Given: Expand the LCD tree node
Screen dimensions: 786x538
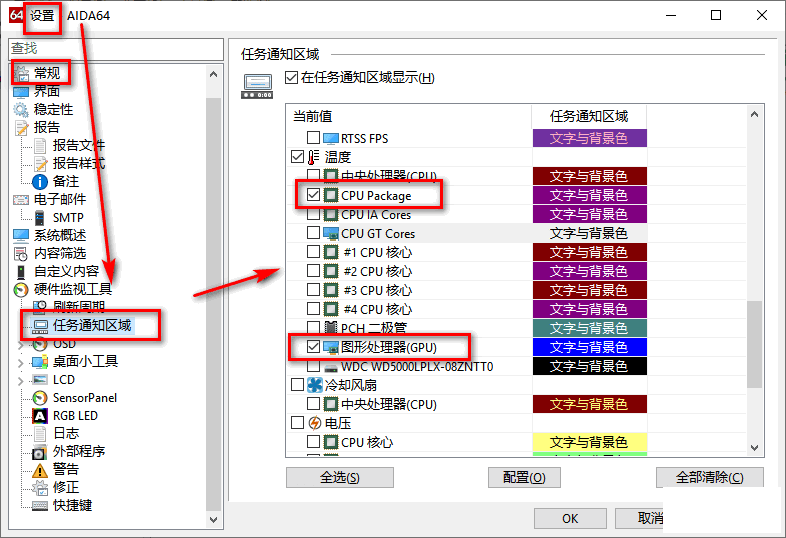Looking at the screenshot, I should pos(21,381).
